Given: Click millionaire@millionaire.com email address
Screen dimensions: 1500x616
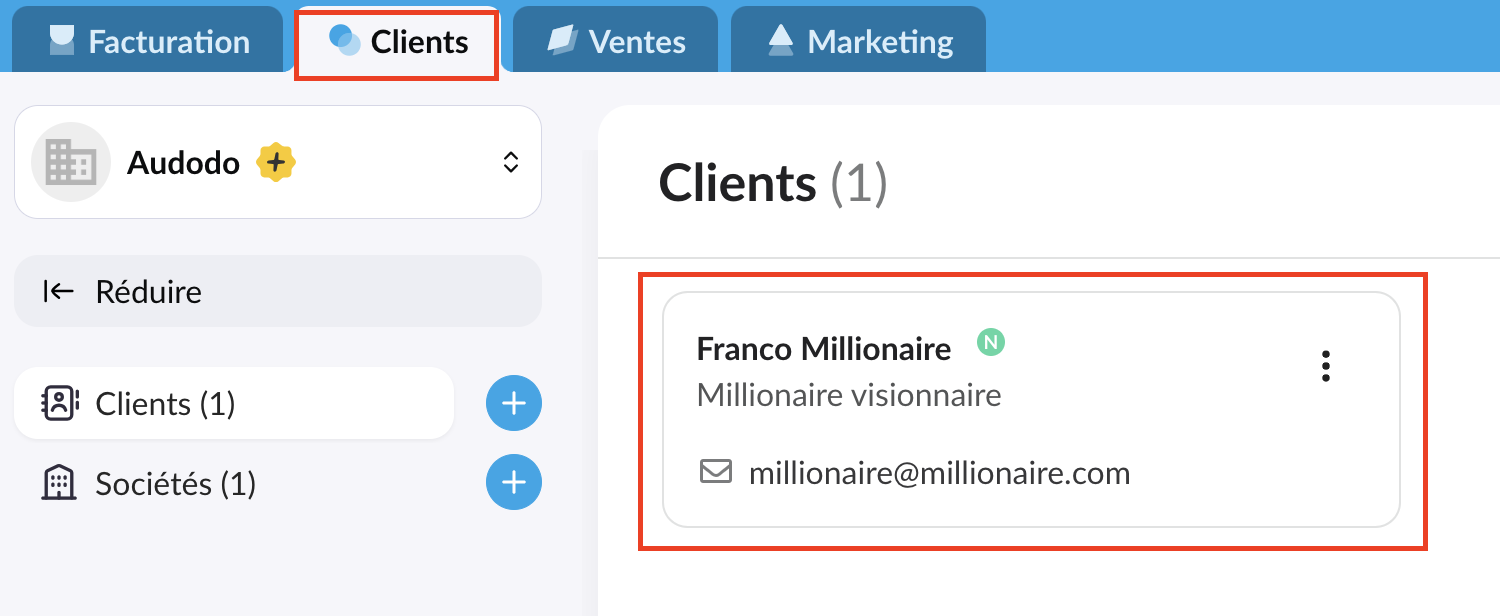Looking at the screenshot, I should pyautogui.click(x=939, y=472).
